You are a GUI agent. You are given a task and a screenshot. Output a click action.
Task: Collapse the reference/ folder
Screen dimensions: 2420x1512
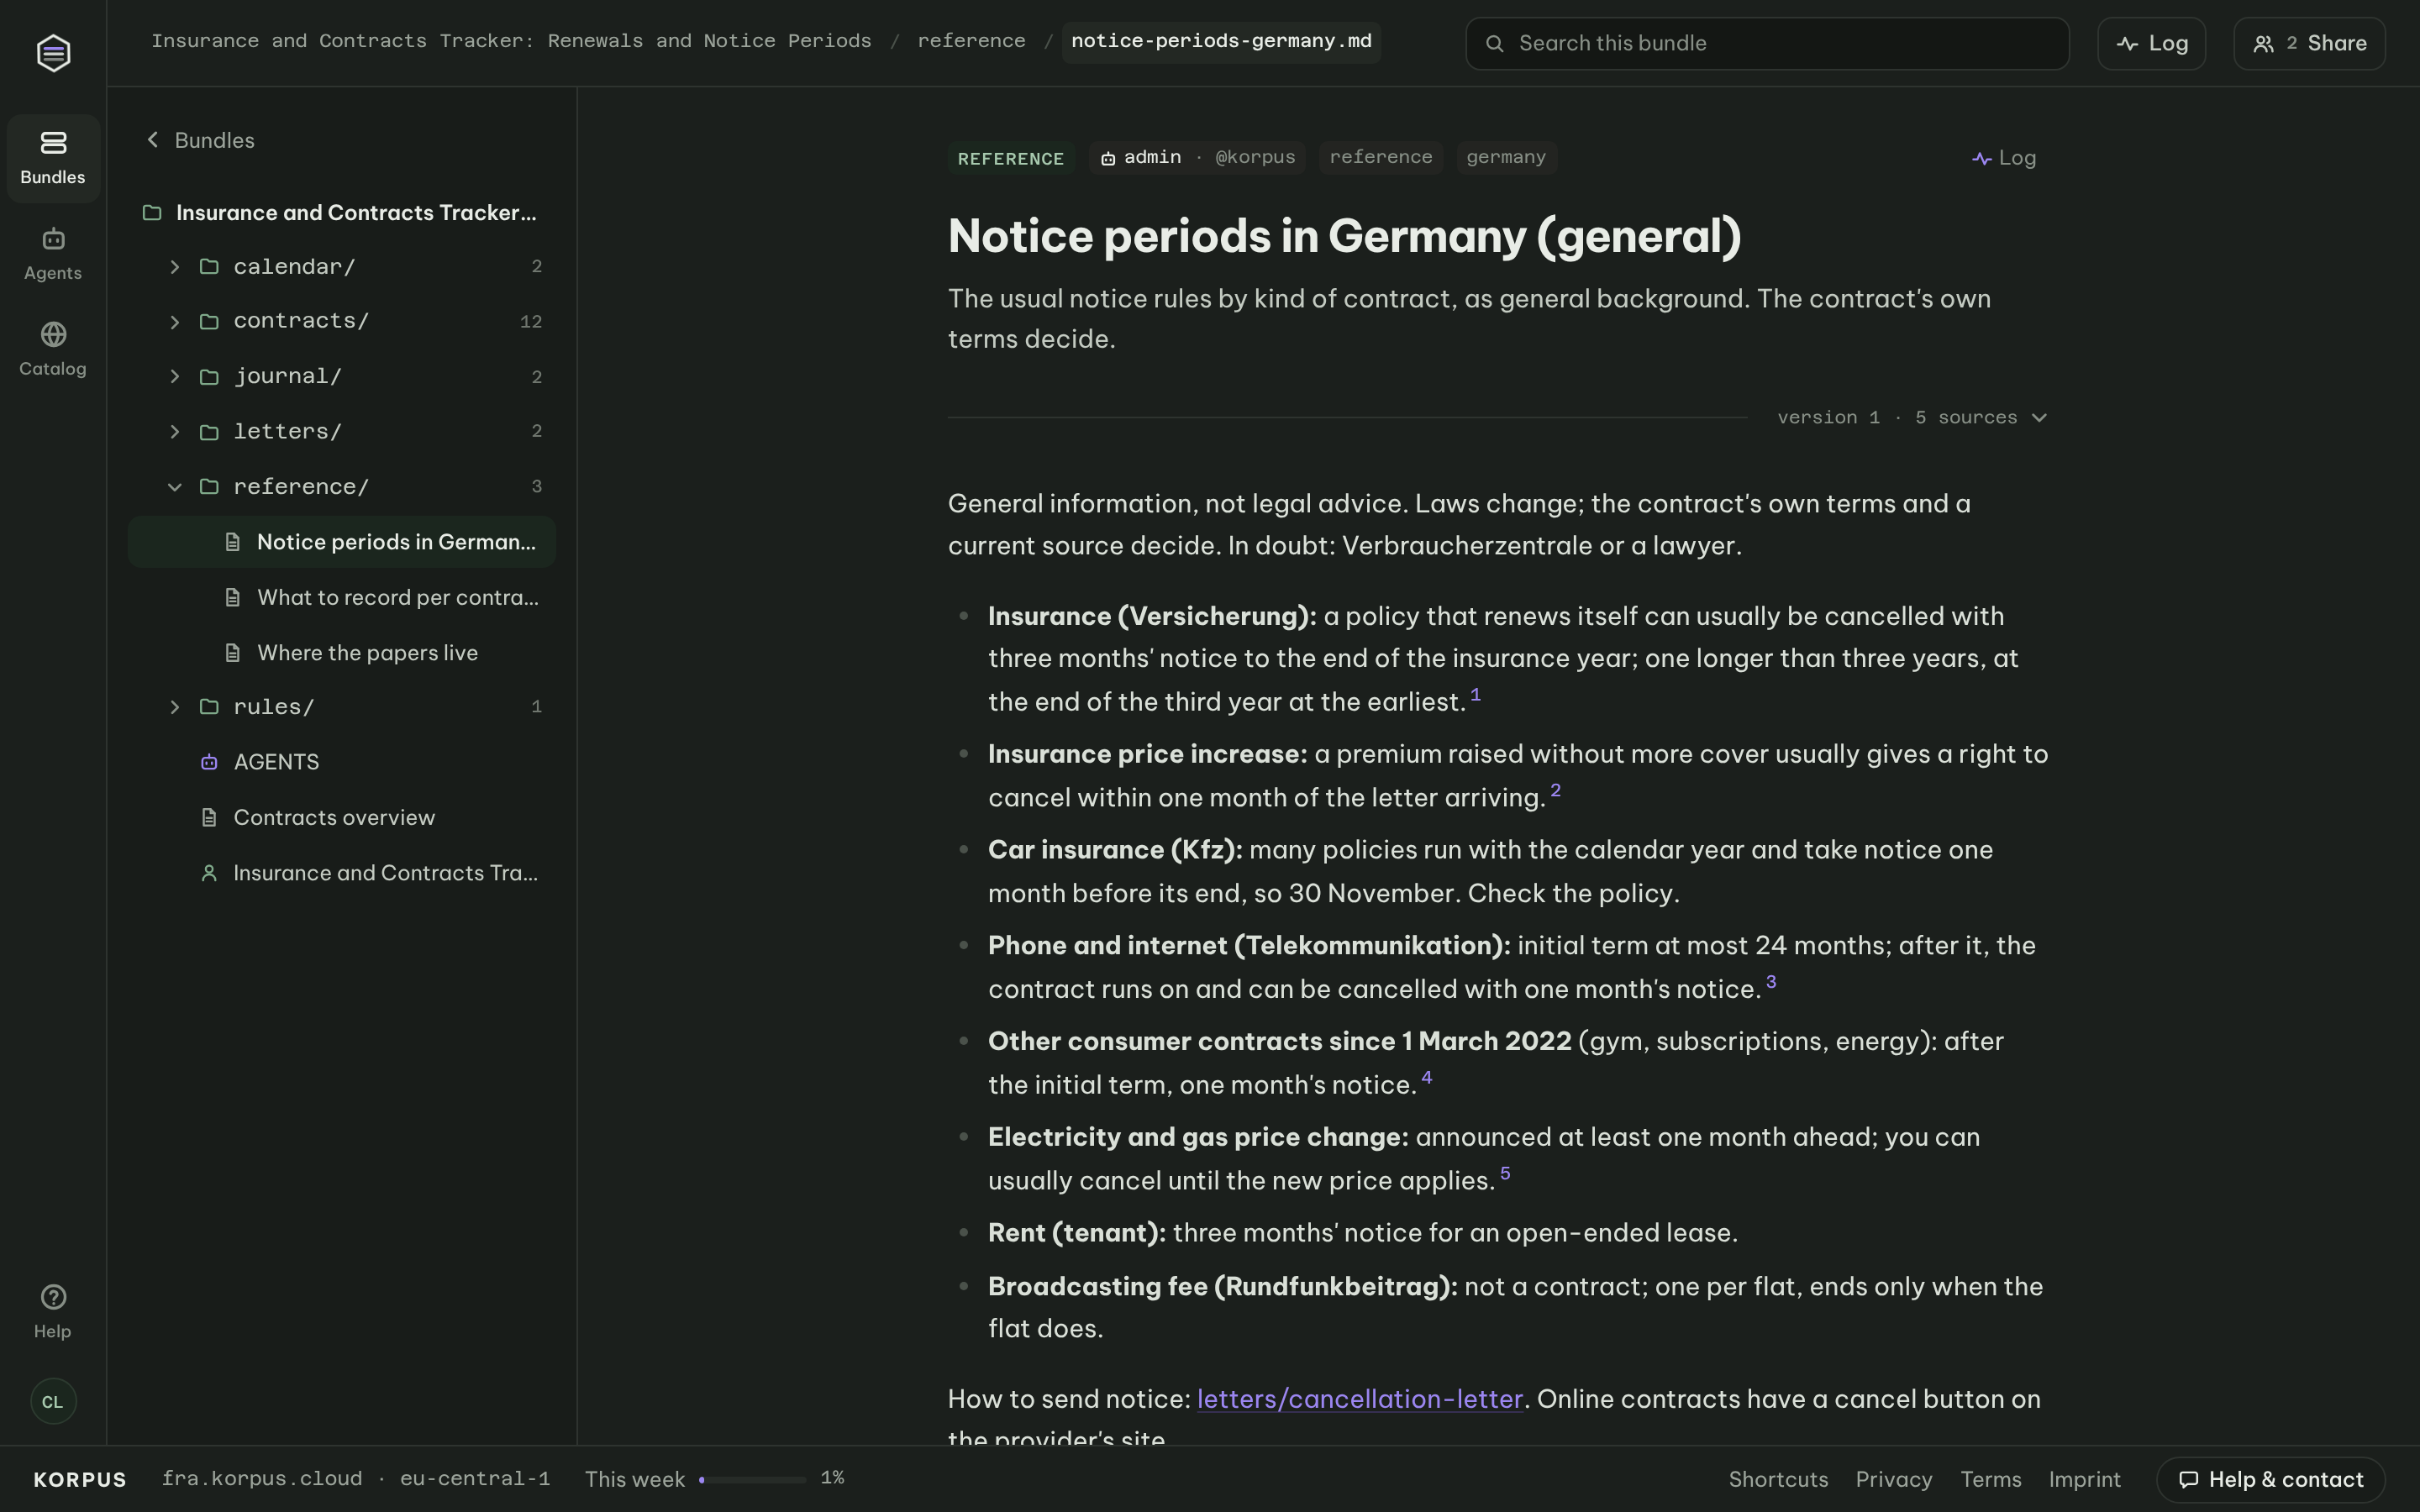341,486
